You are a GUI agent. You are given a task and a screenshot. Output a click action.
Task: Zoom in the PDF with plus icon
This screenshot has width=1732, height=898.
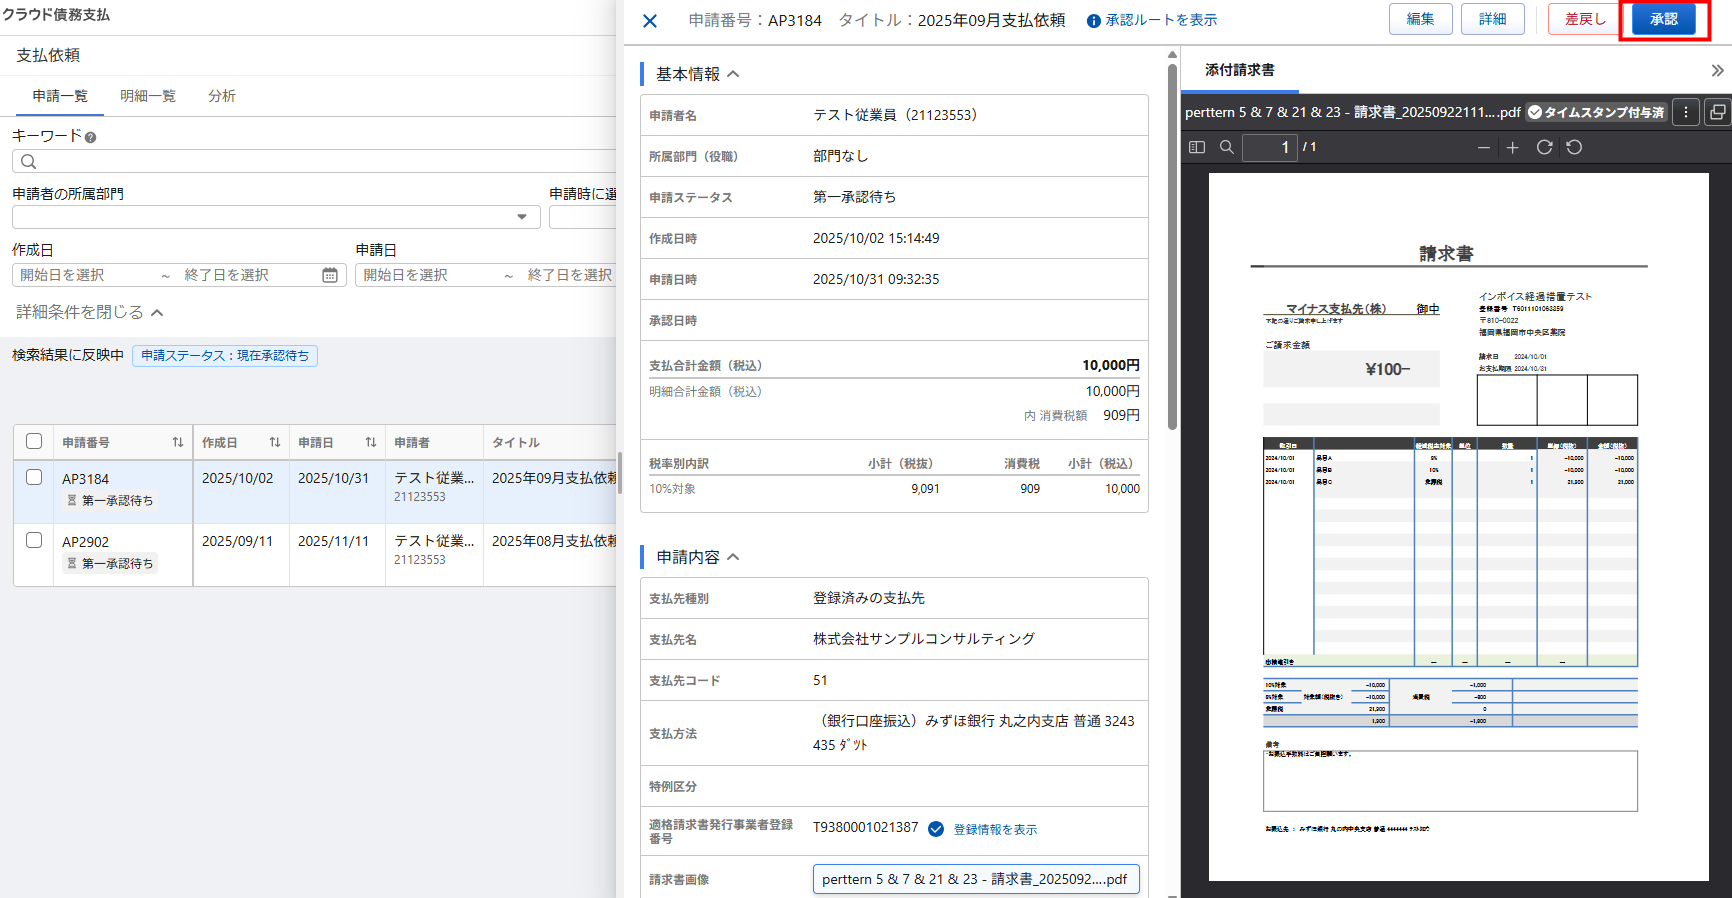(1513, 147)
